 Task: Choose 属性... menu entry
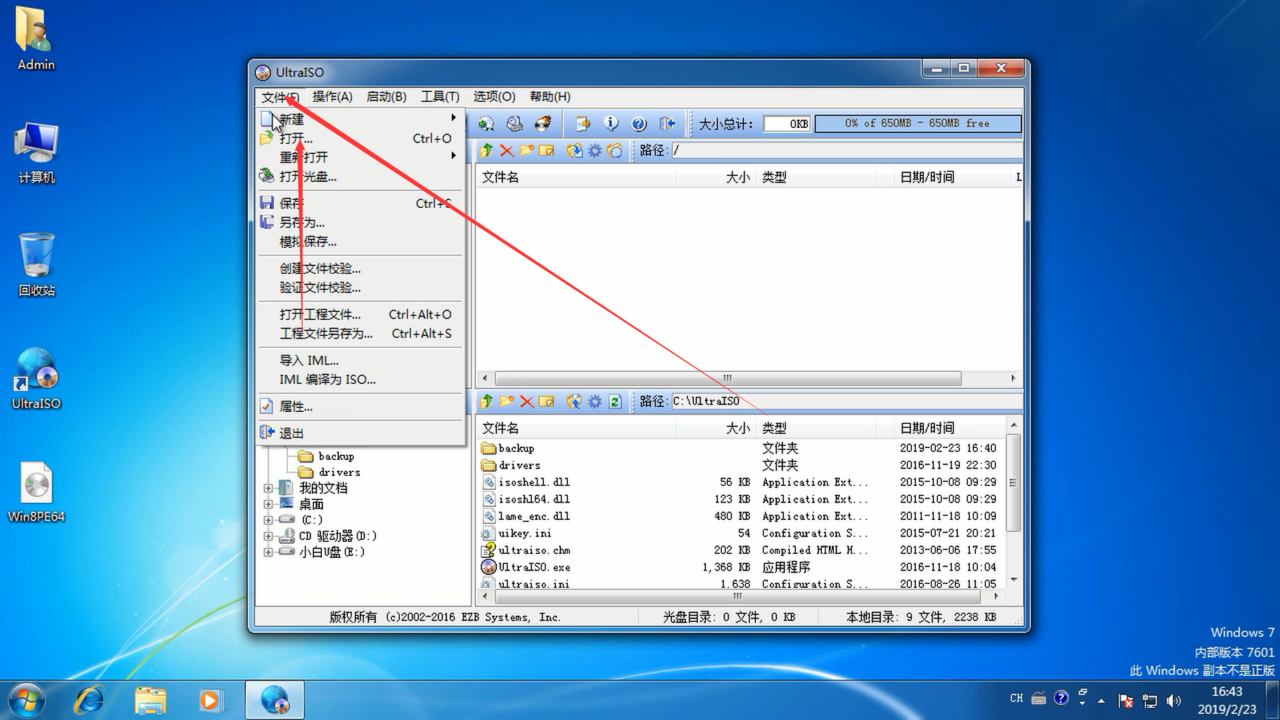coord(360,406)
